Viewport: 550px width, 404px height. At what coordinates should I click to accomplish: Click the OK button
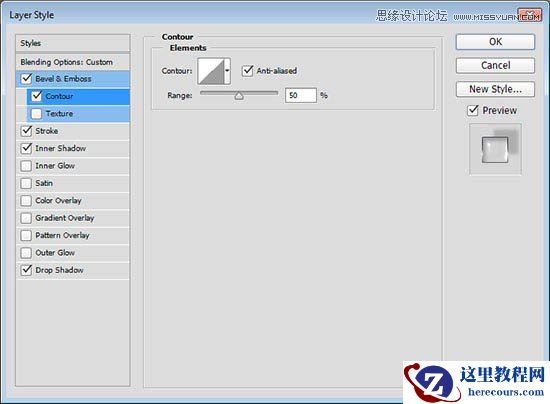pyautogui.click(x=495, y=42)
